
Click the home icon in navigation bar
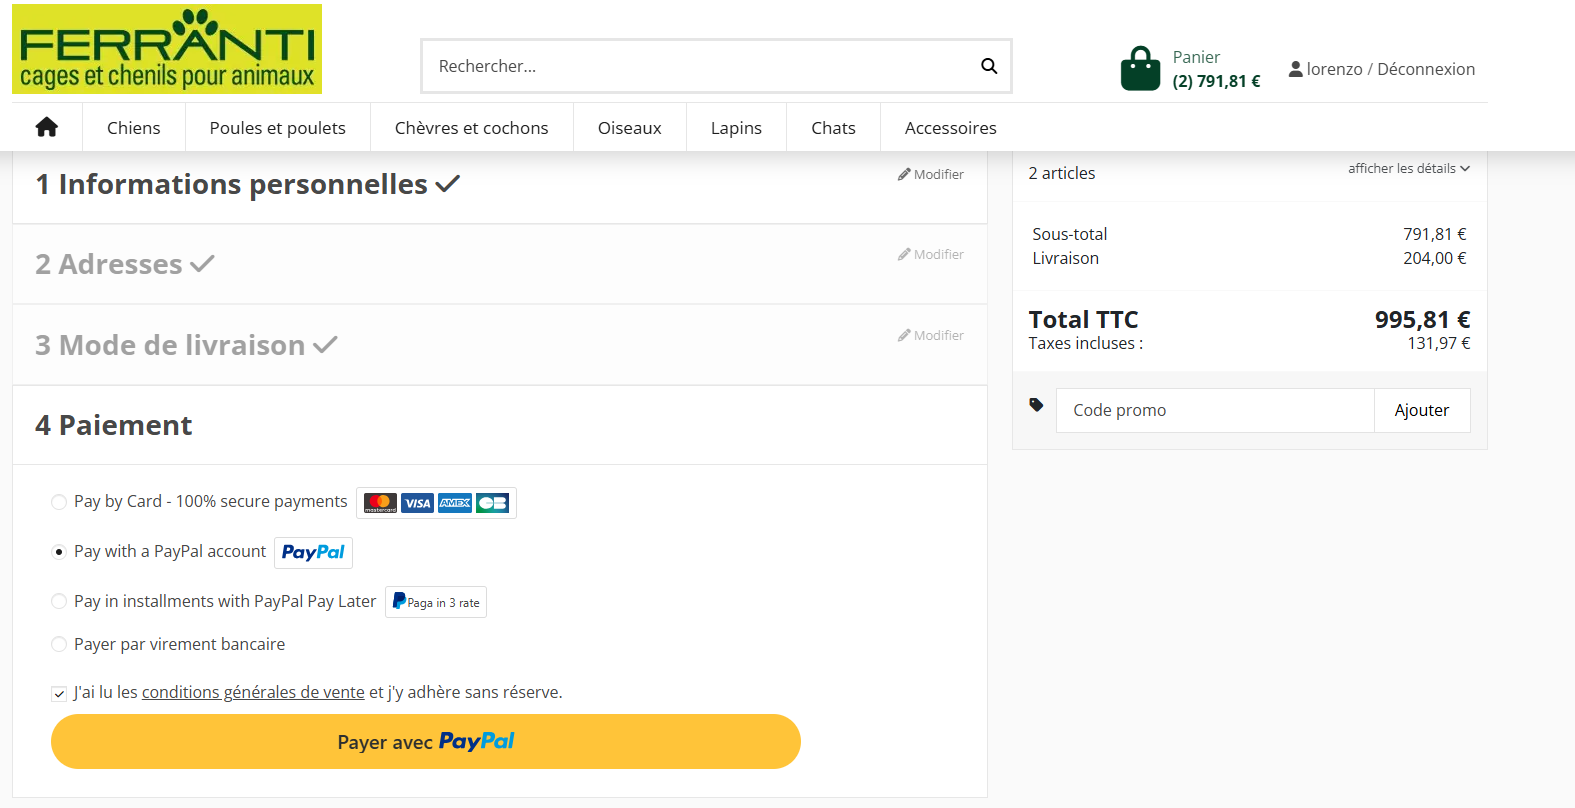point(47,127)
